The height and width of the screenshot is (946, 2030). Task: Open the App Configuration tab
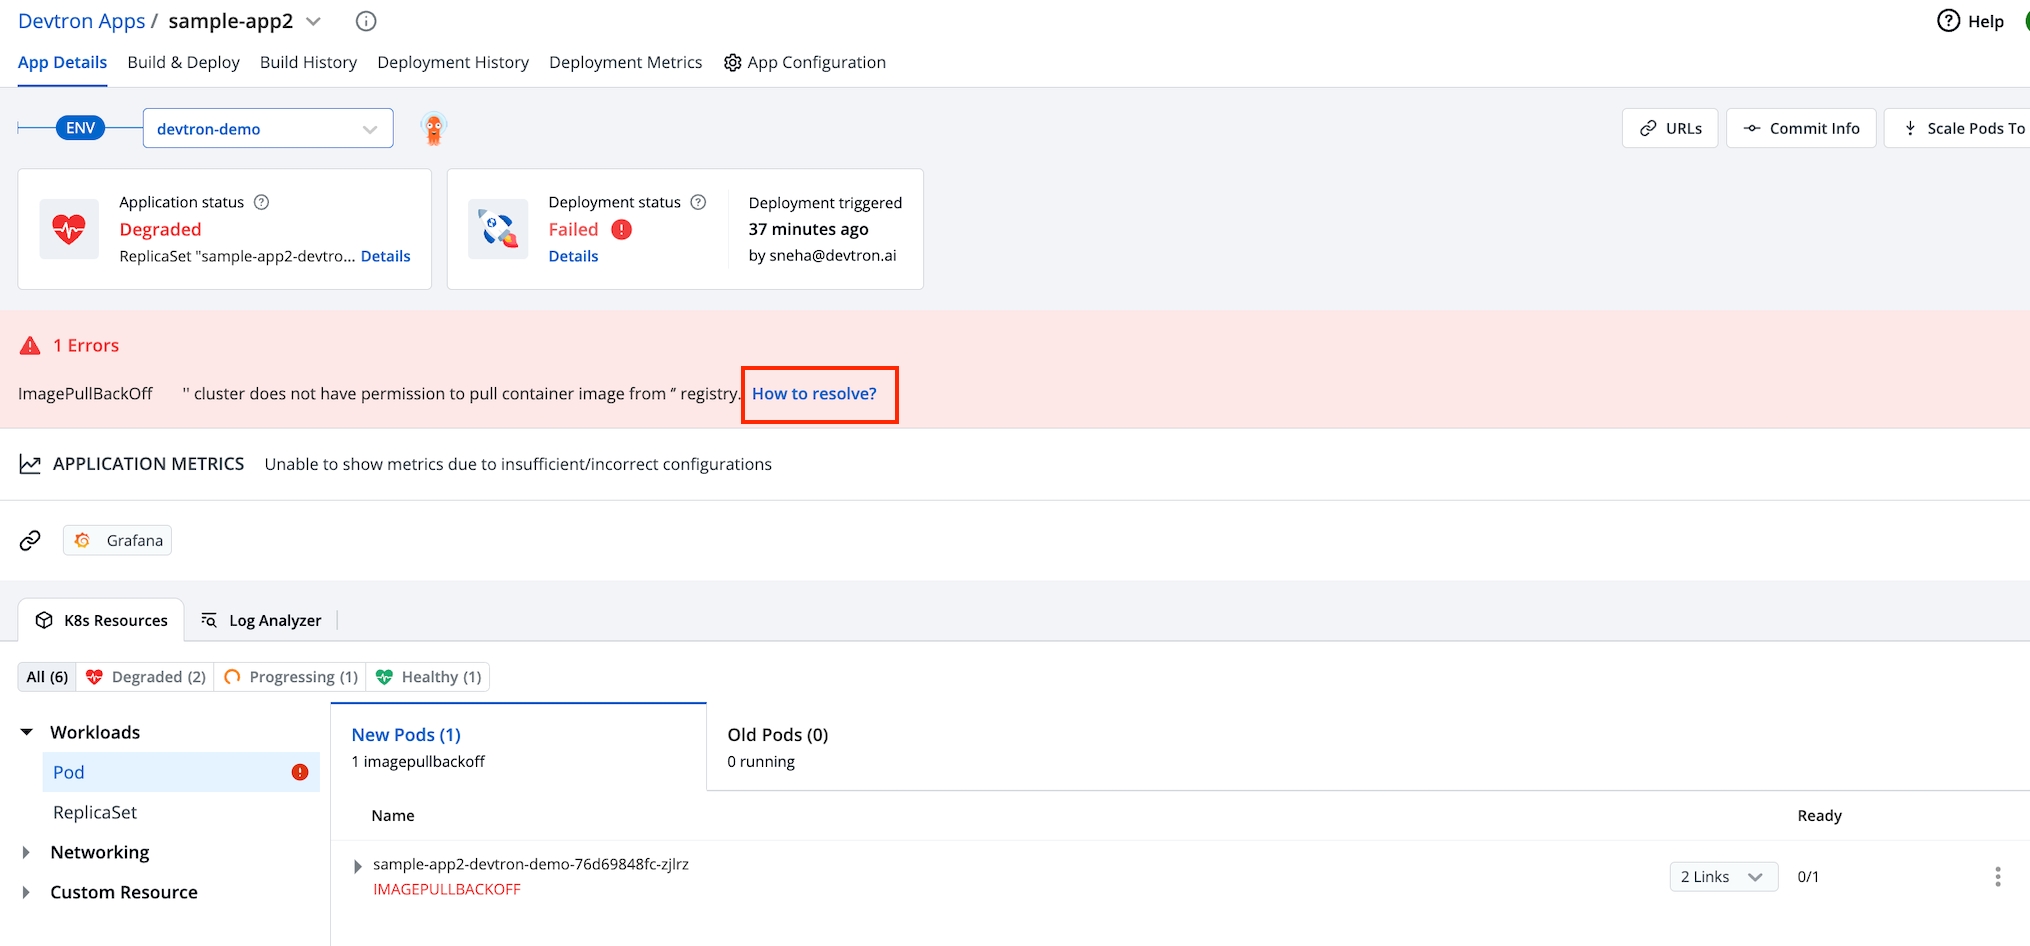click(x=805, y=62)
